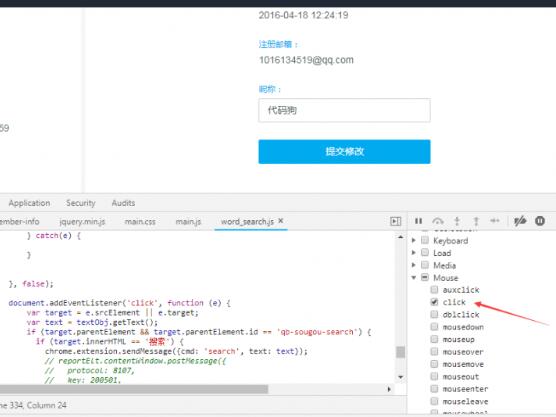Enable the dblclick breakpoint checkbox
The width and height of the screenshot is (556, 417).
point(434,314)
